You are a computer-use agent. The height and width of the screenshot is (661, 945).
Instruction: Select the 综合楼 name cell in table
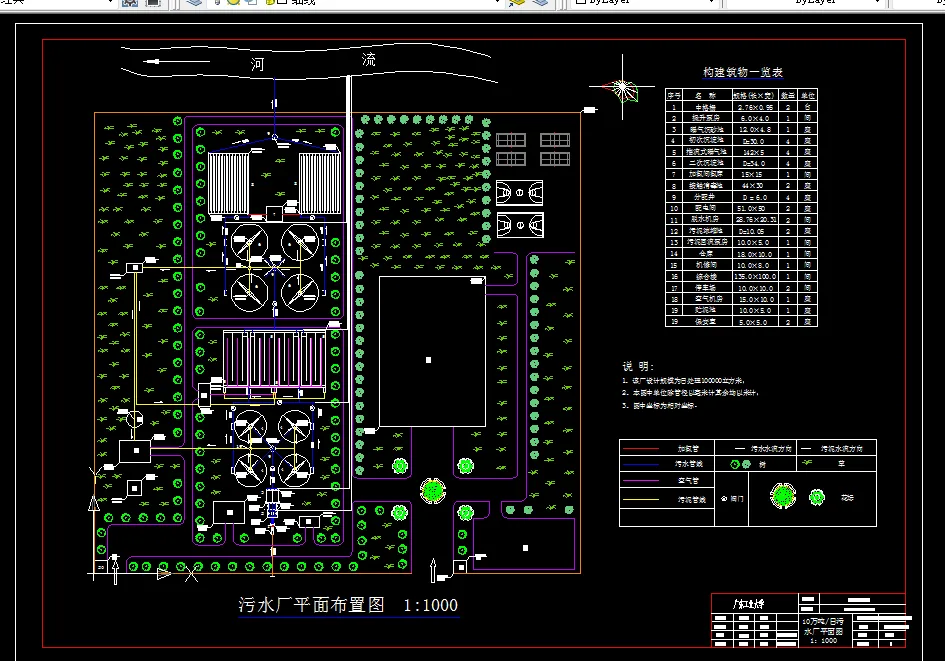[706, 277]
